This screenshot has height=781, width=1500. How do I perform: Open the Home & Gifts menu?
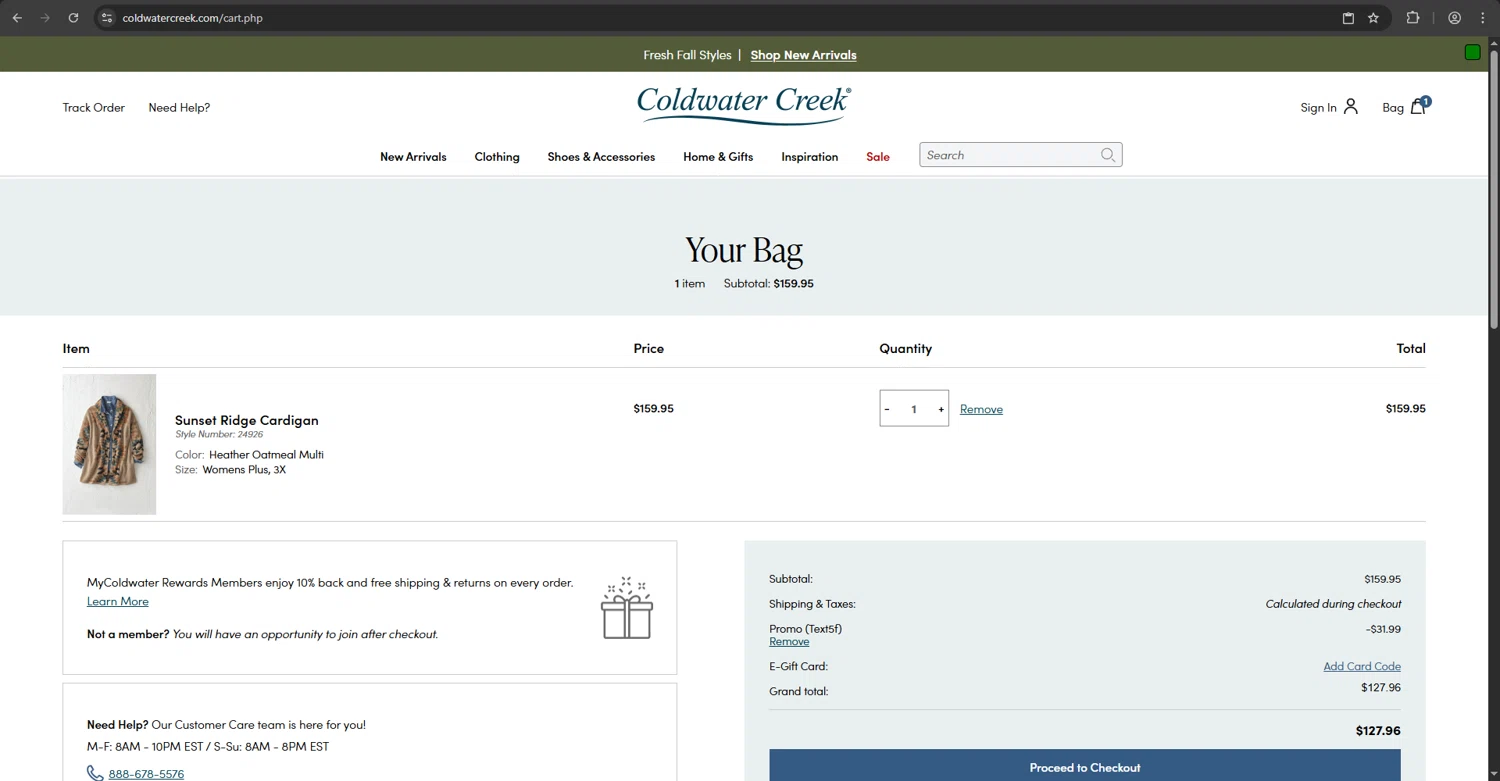coord(718,157)
